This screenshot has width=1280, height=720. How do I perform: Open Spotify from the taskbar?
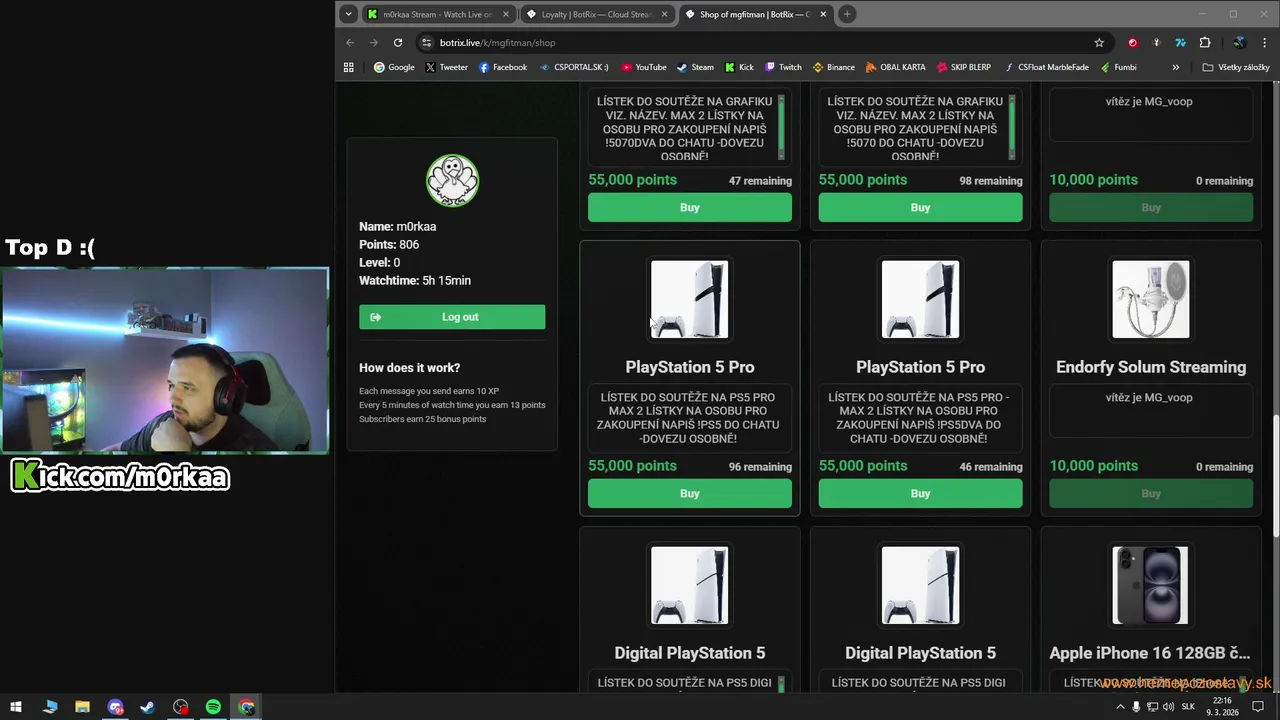pyautogui.click(x=213, y=707)
